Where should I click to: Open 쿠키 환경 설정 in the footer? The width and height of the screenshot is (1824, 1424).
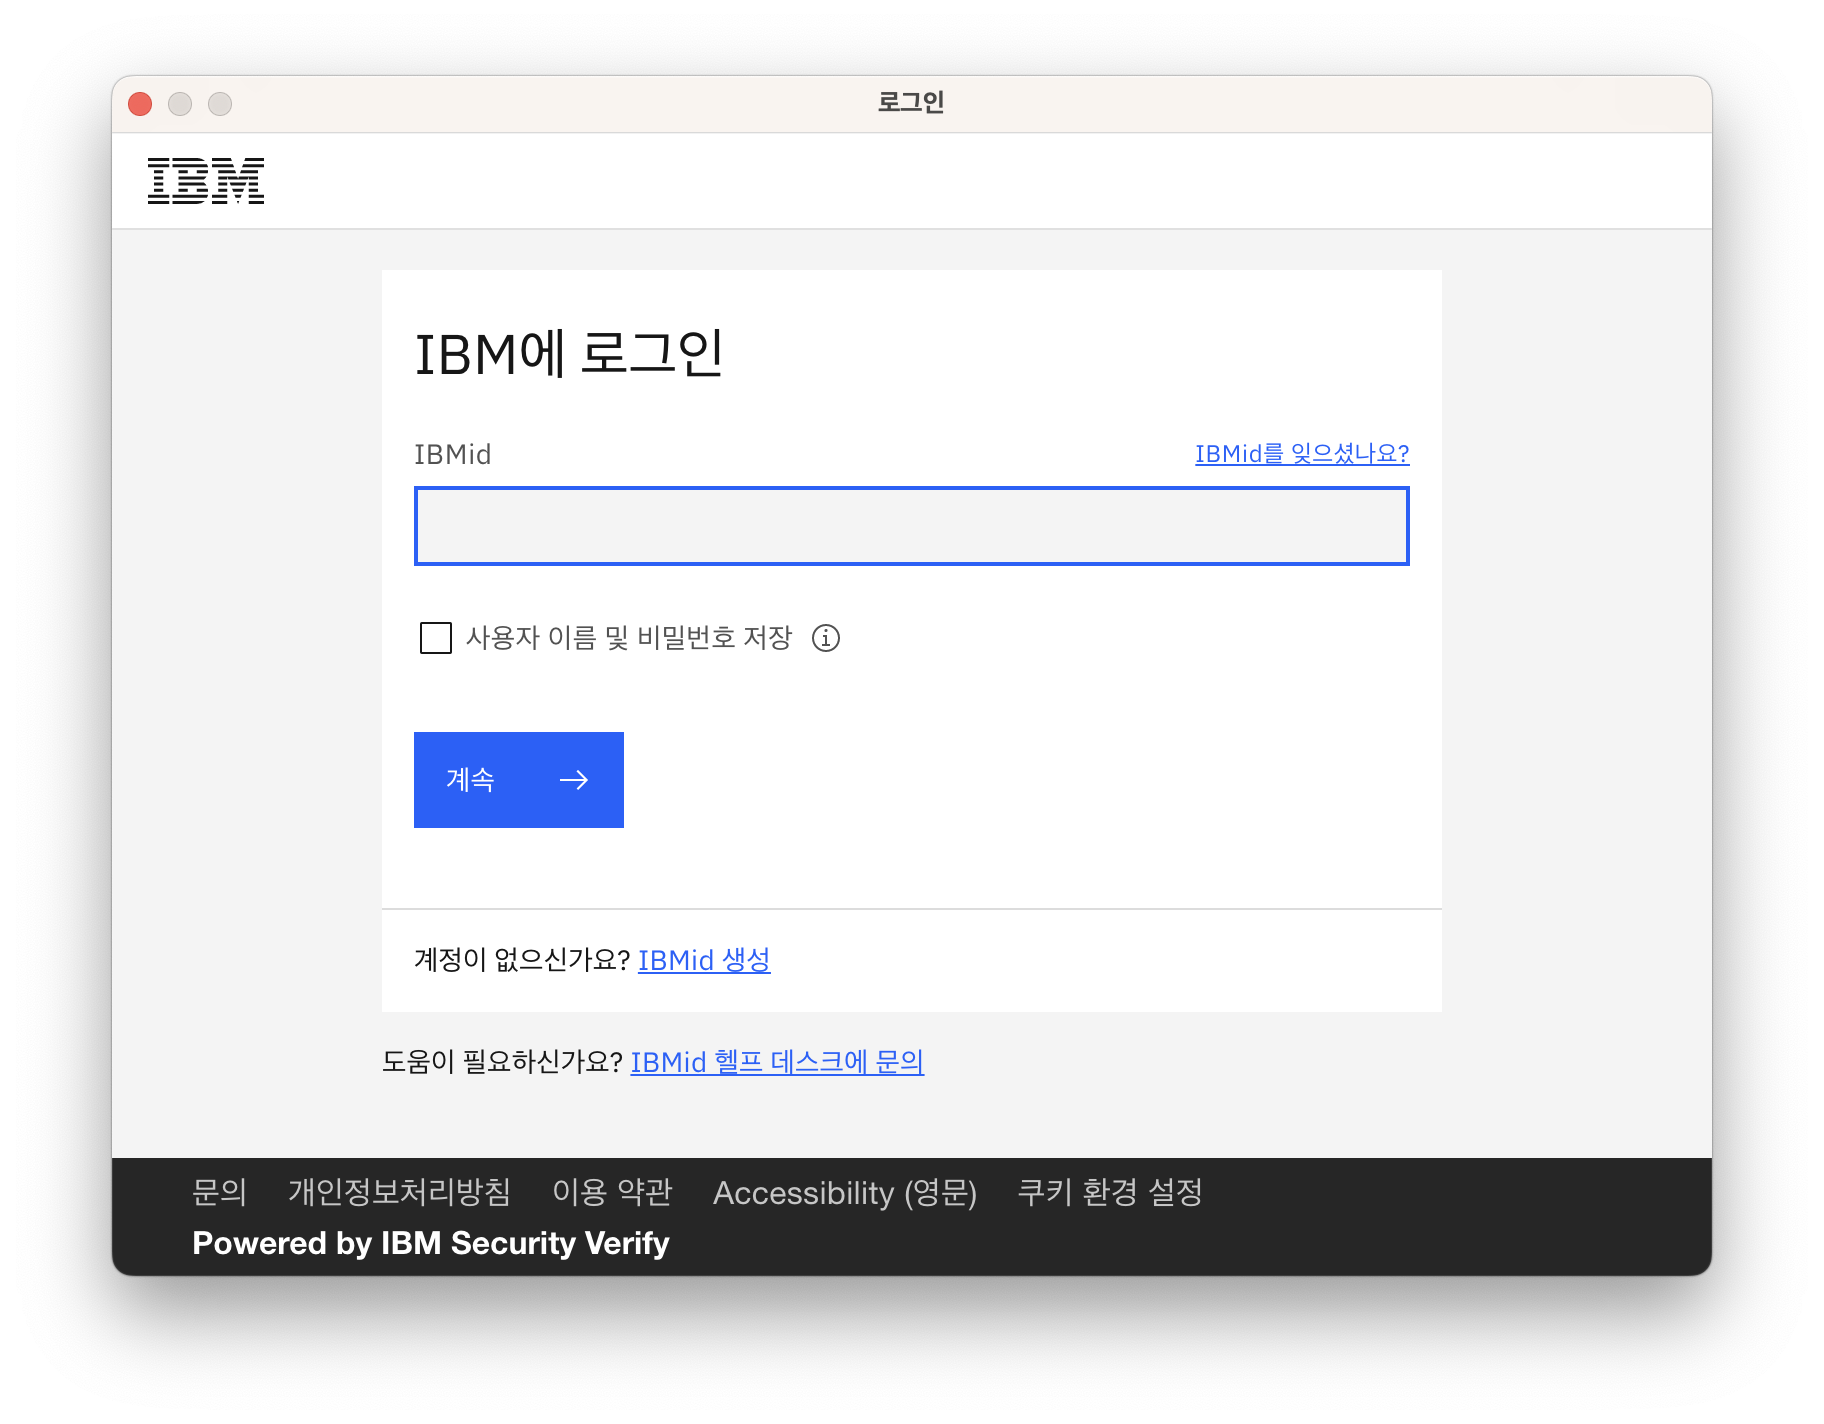(x=1110, y=1192)
